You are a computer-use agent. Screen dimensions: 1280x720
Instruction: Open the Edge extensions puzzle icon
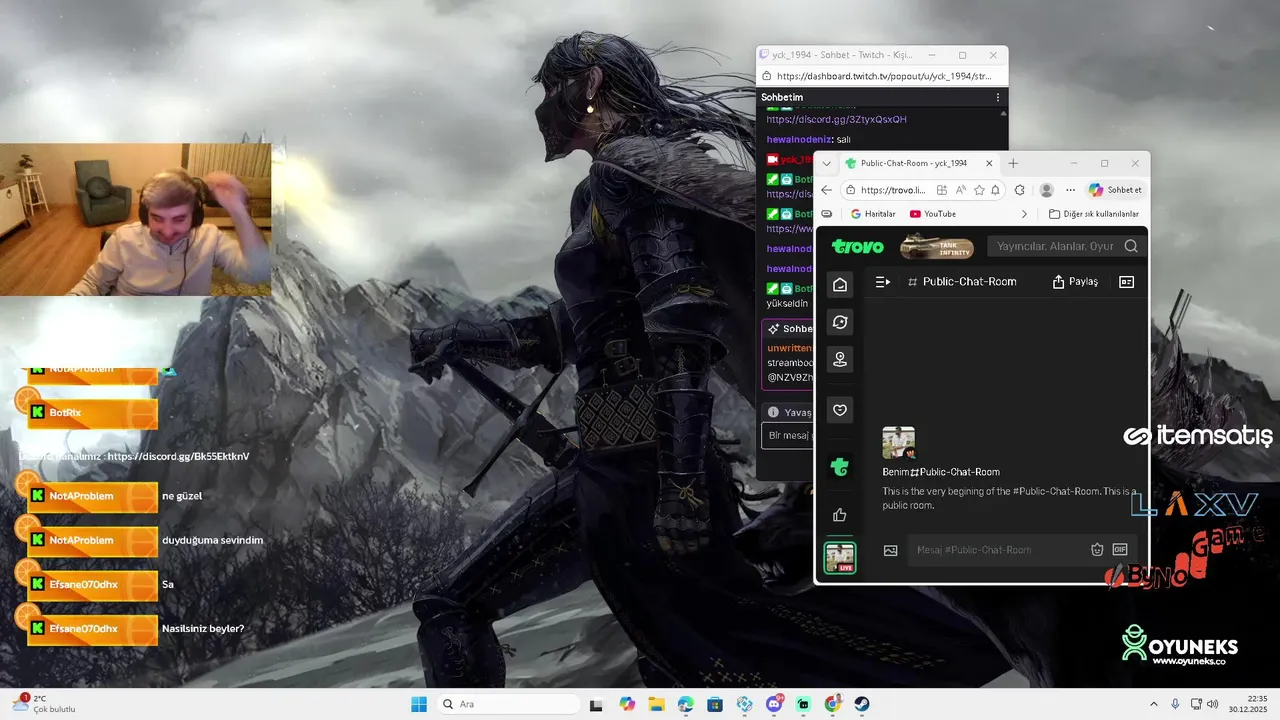pos(1019,190)
